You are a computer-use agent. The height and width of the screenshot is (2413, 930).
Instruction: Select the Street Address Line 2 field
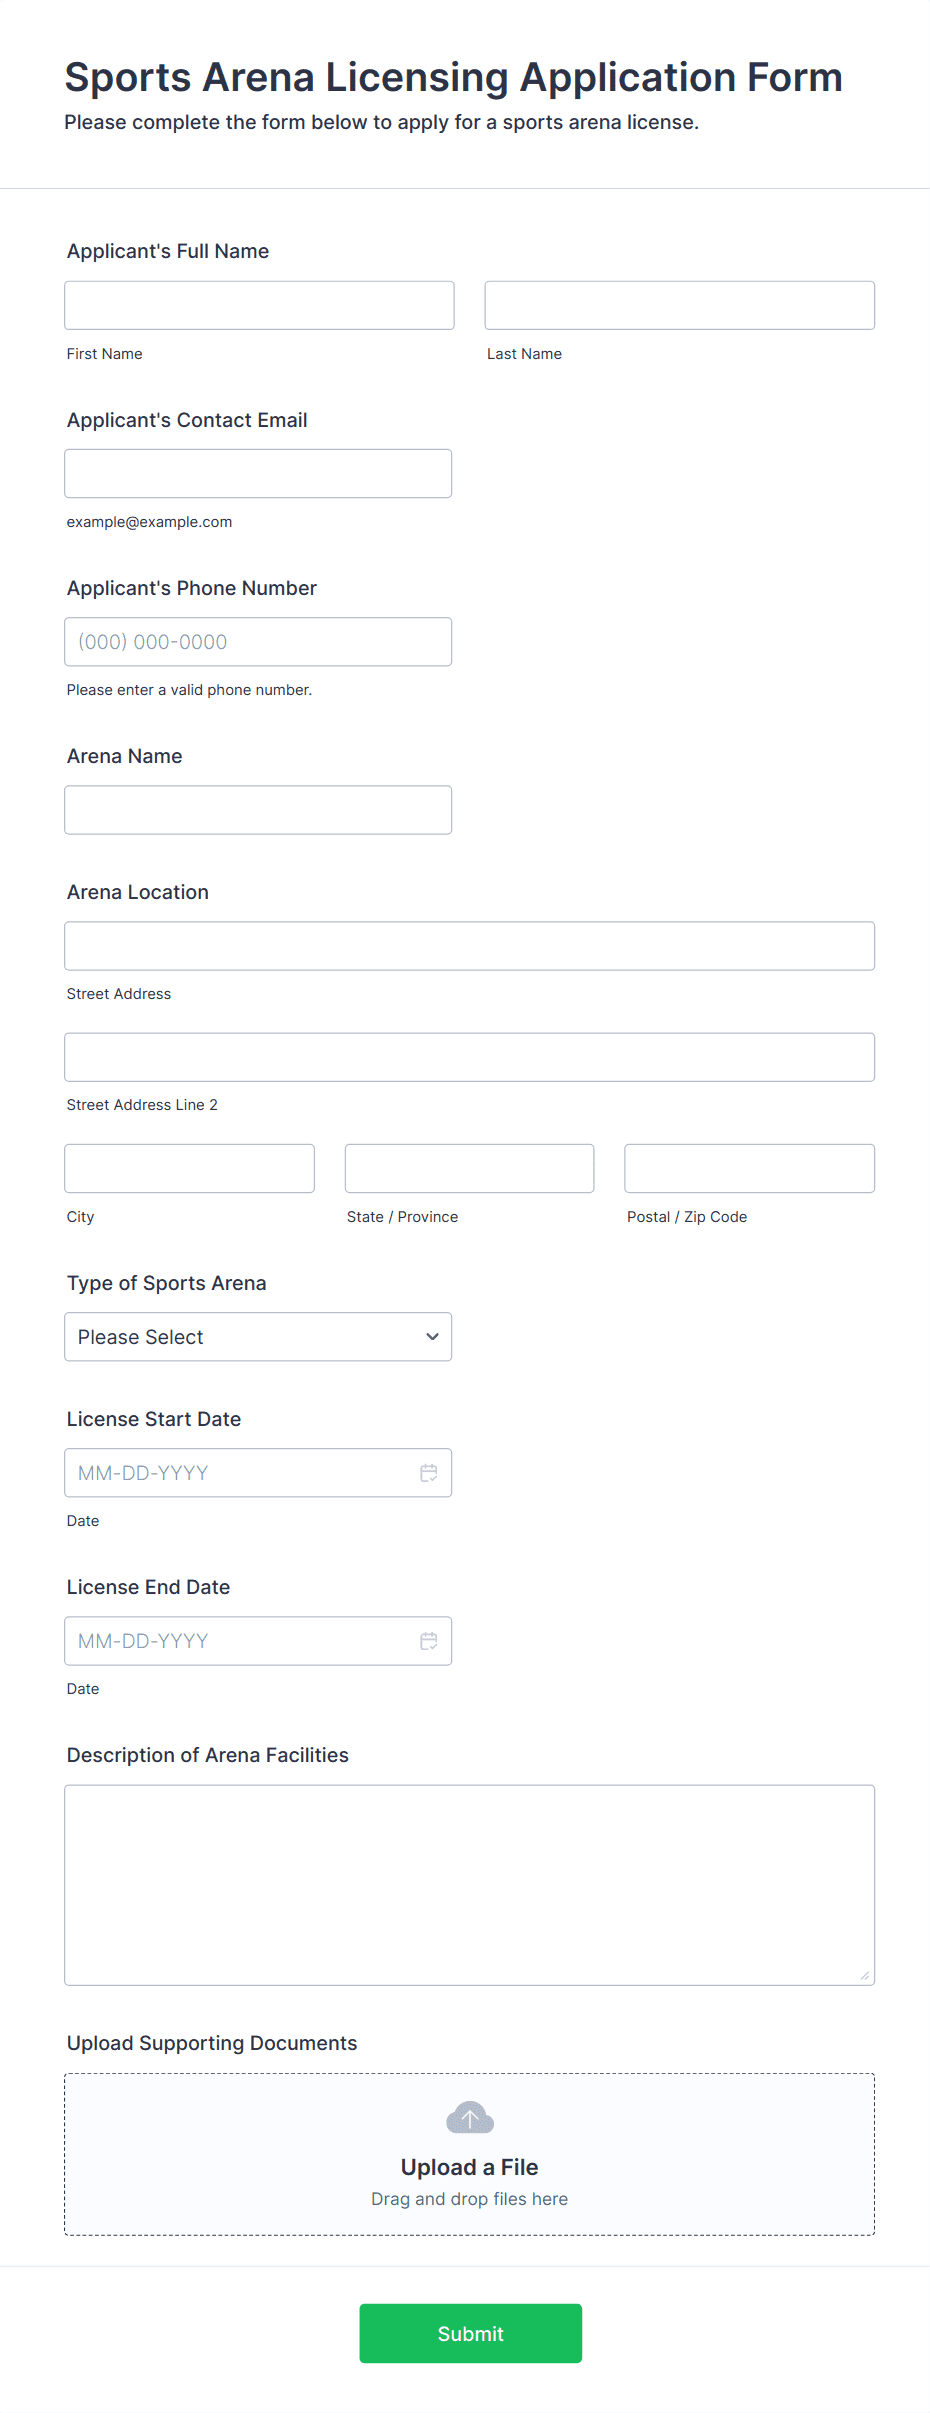[x=469, y=1057]
